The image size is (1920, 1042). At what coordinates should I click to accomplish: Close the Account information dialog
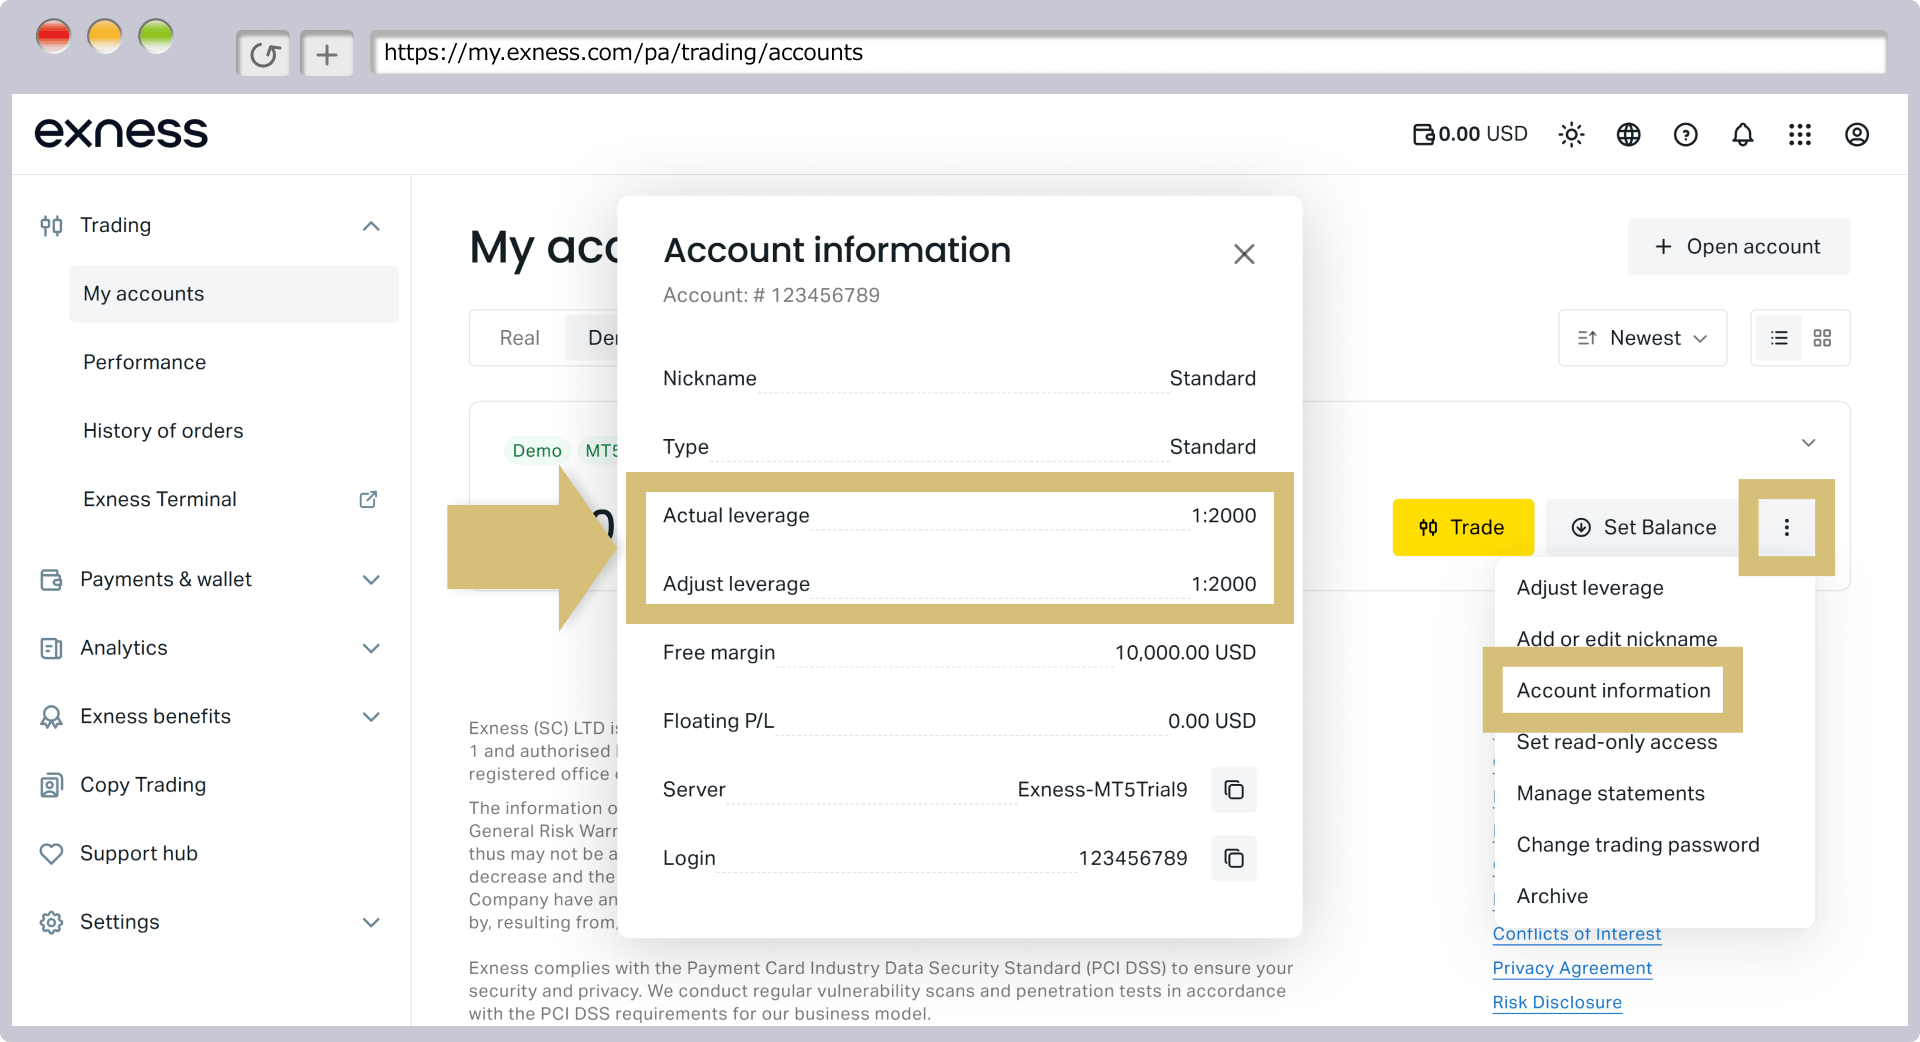tap(1243, 254)
